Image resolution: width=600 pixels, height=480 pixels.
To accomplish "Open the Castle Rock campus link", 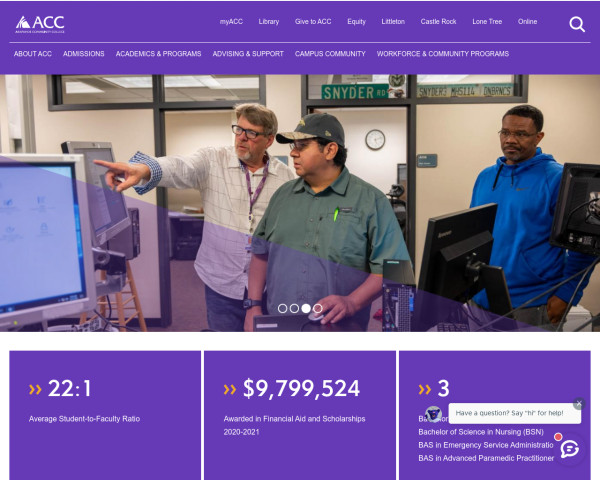I will (x=438, y=22).
